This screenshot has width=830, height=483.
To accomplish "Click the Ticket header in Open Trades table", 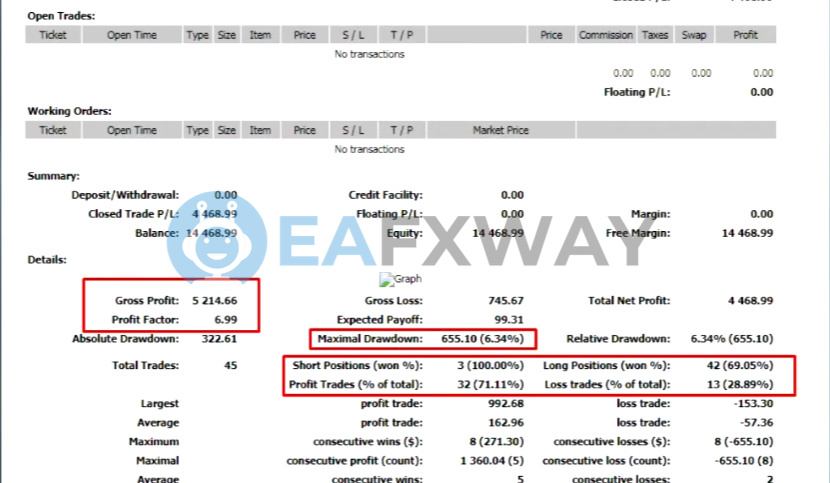I will [52, 35].
